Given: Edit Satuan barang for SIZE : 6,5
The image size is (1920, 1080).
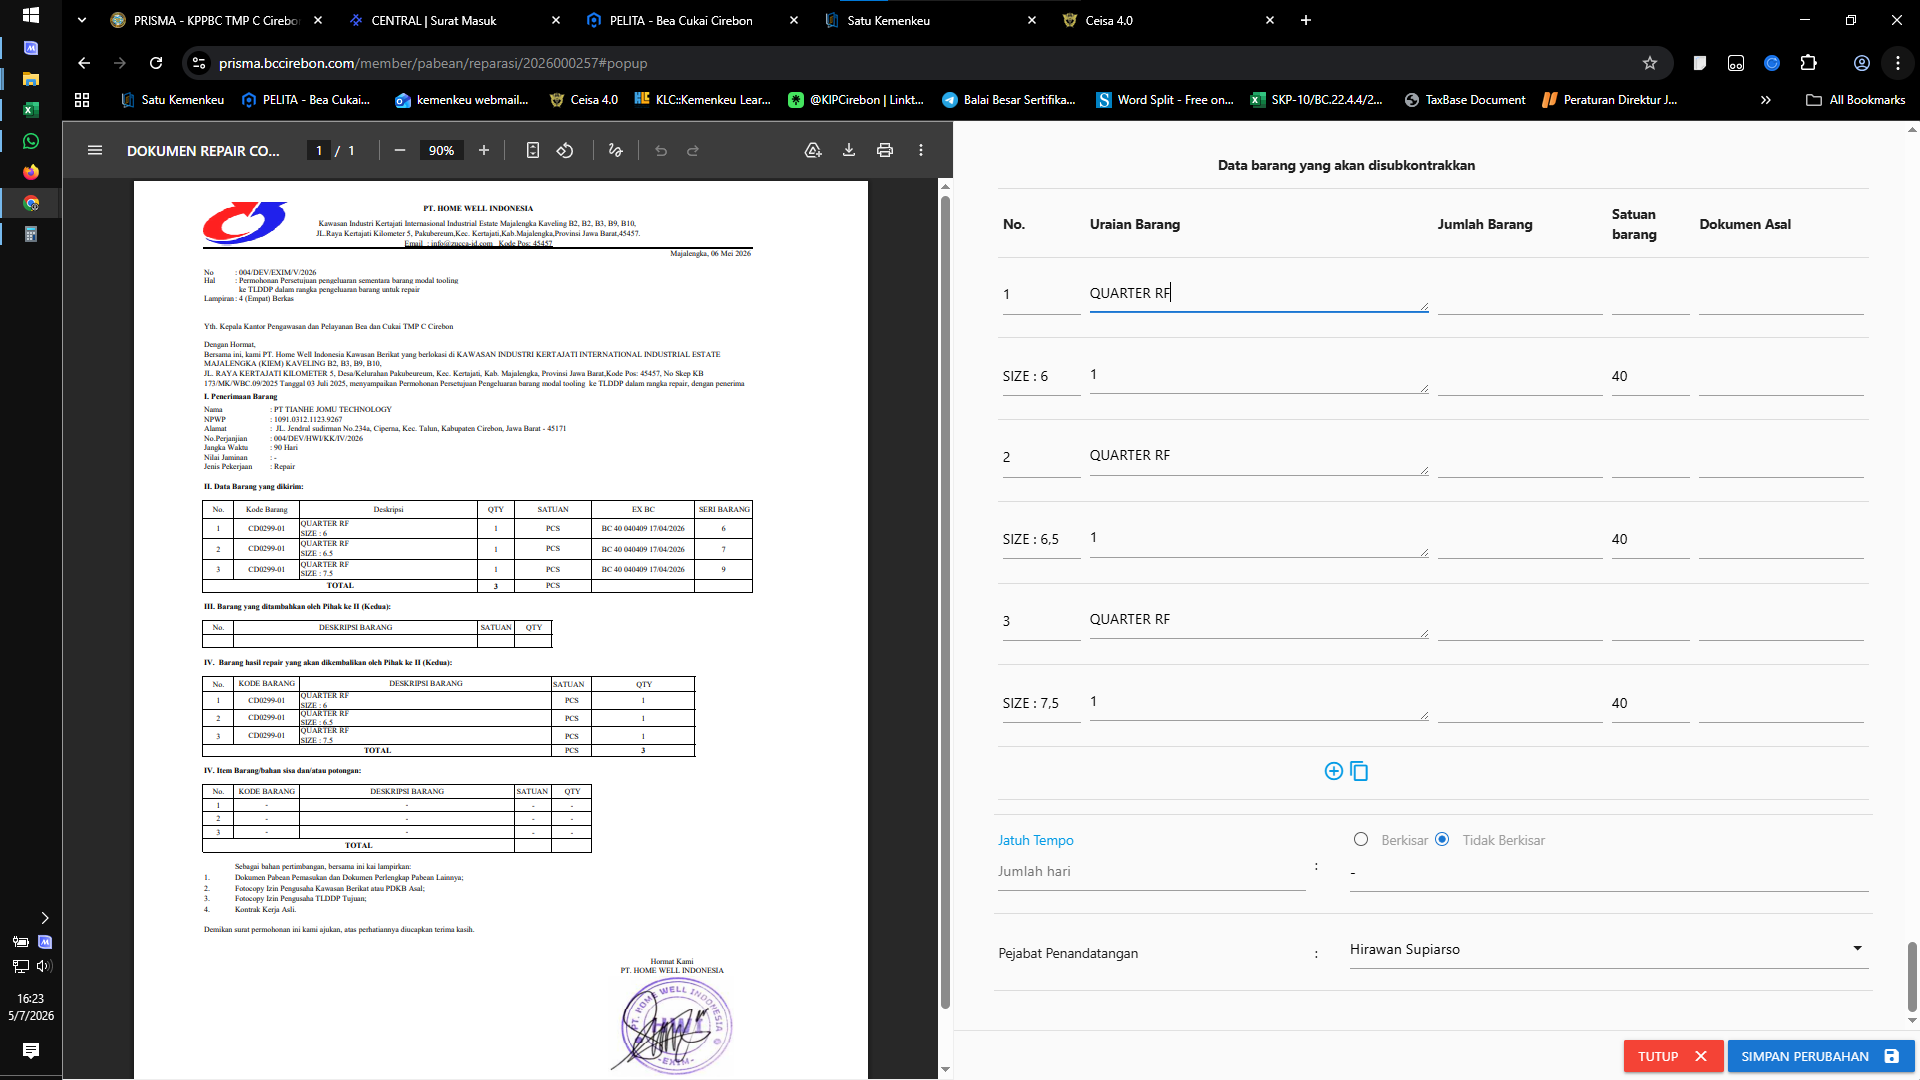Looking at the screenshot, I should 1650,540.
